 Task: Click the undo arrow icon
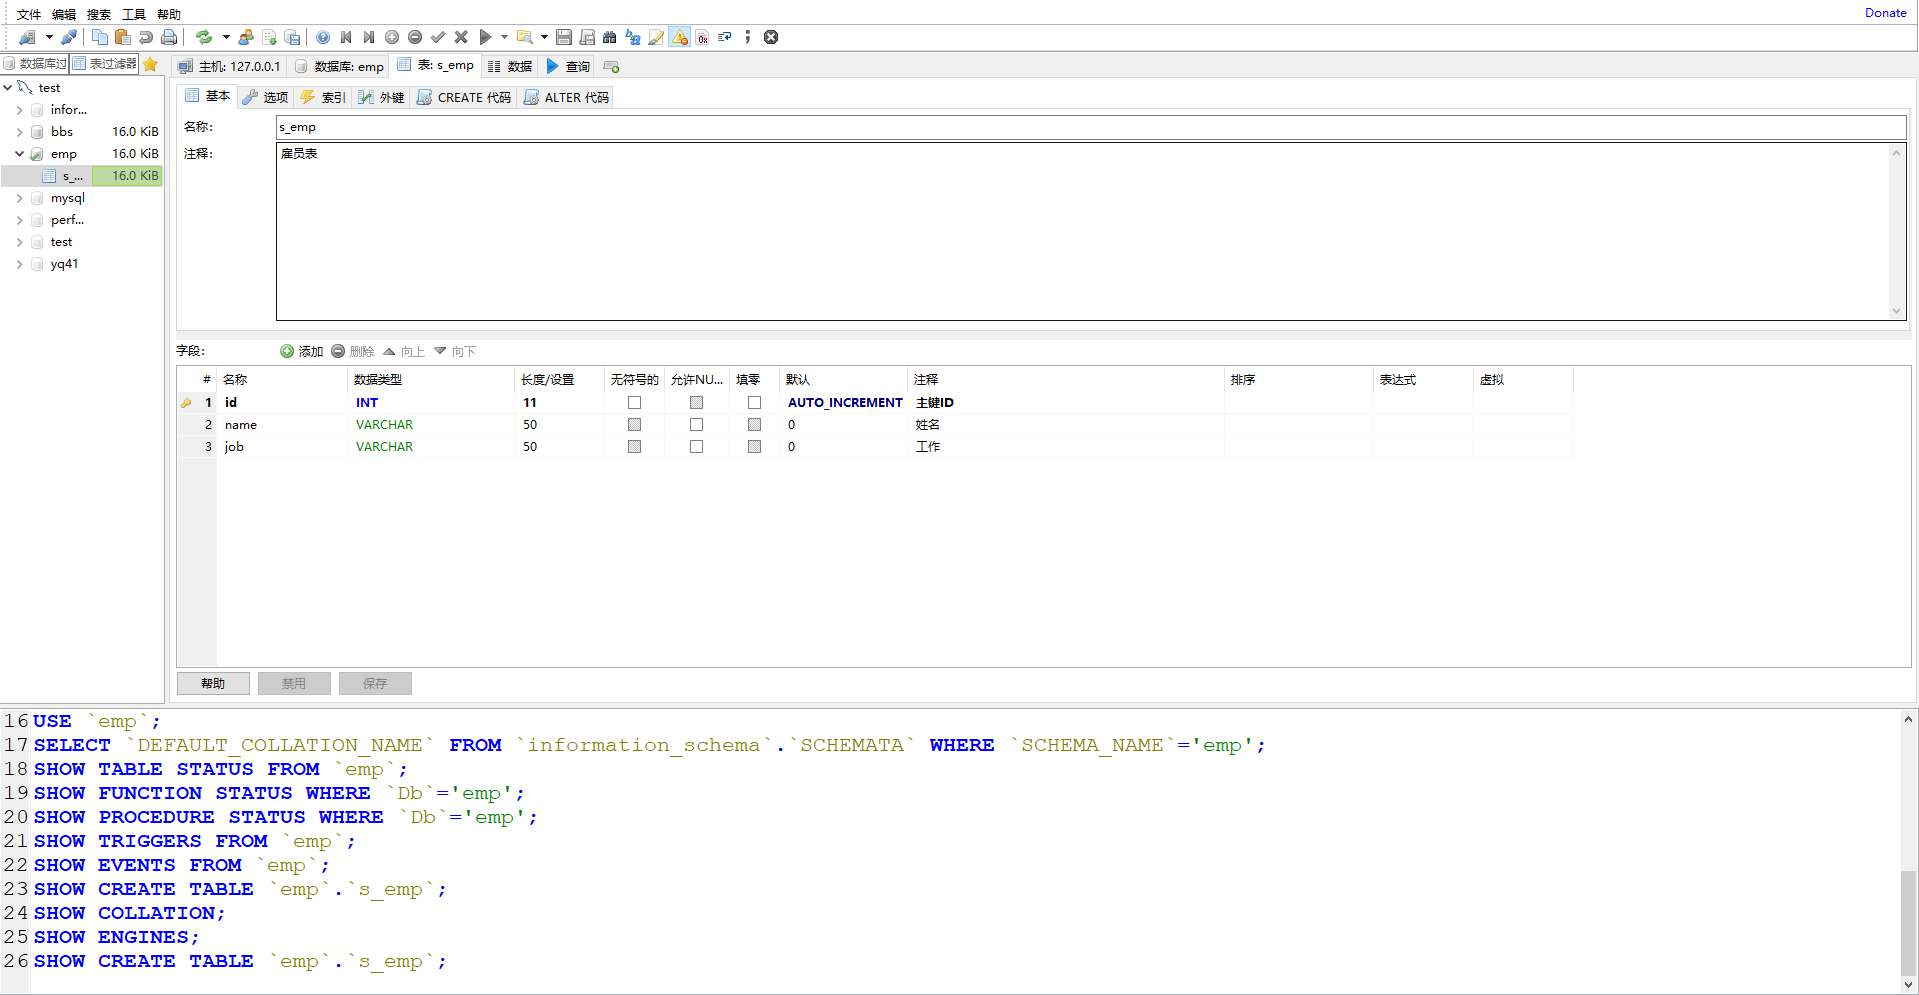click(x=146, y=37)
